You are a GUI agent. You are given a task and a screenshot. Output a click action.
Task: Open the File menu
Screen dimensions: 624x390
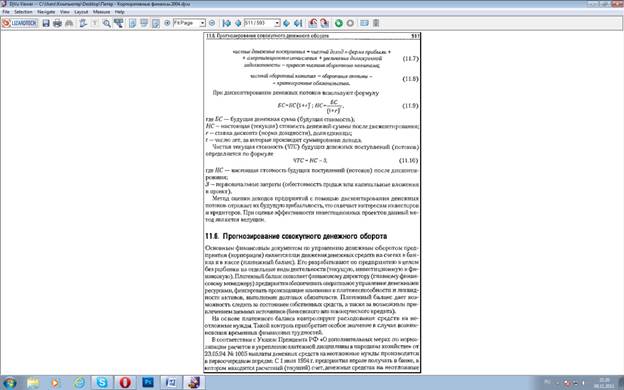(x=6, y=12)
